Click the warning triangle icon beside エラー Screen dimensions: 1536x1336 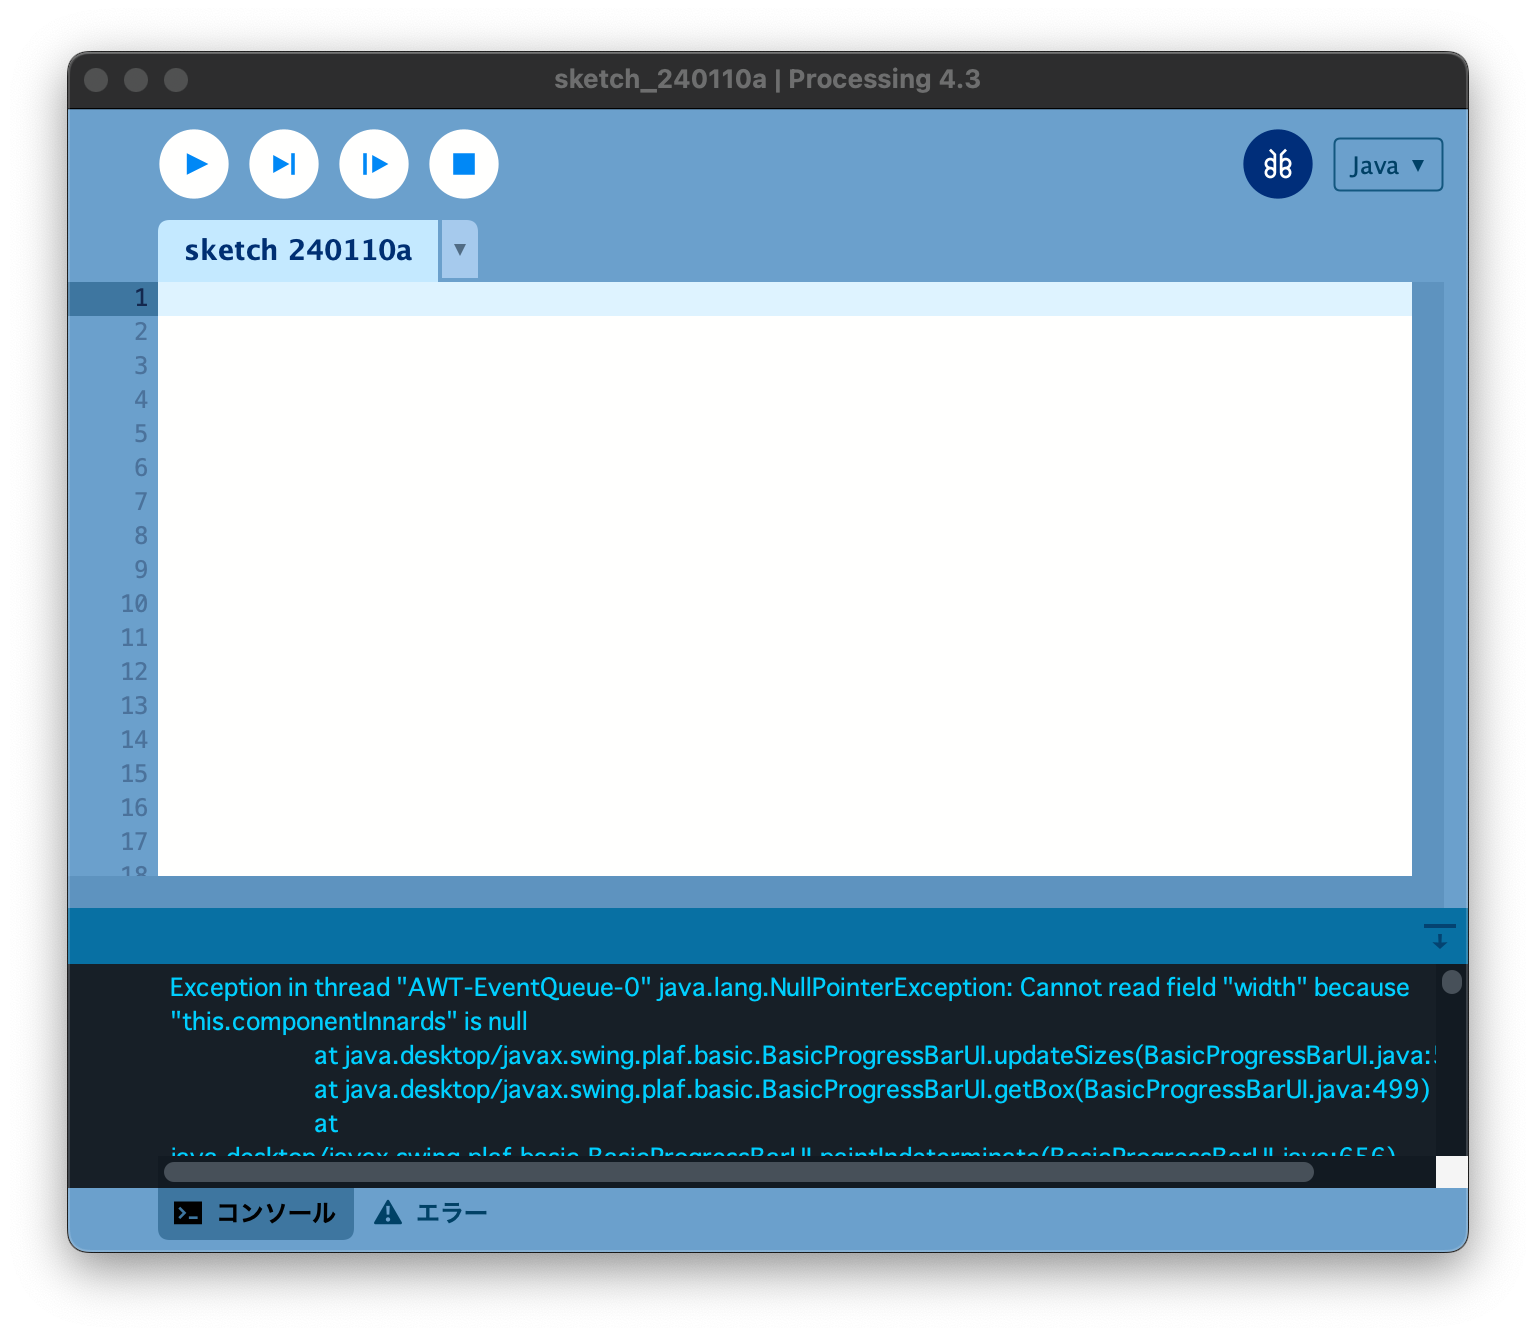[x=388, y=1212]
